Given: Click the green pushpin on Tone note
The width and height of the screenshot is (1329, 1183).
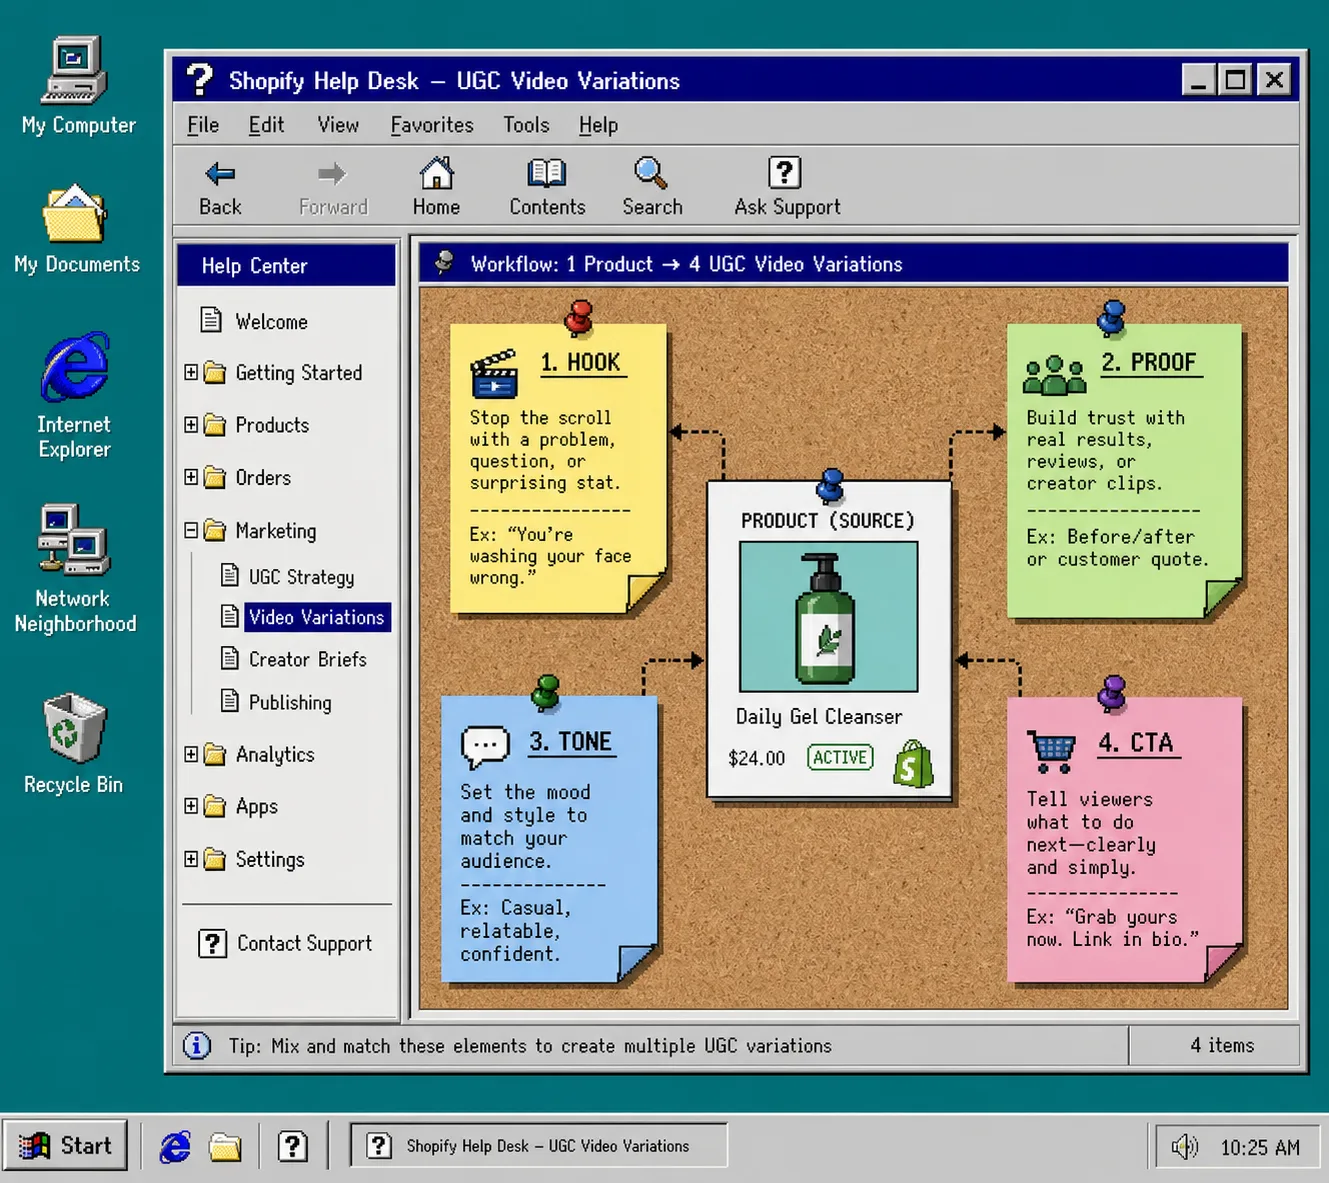Looking at the screenshot, I should tap(546, 692).
